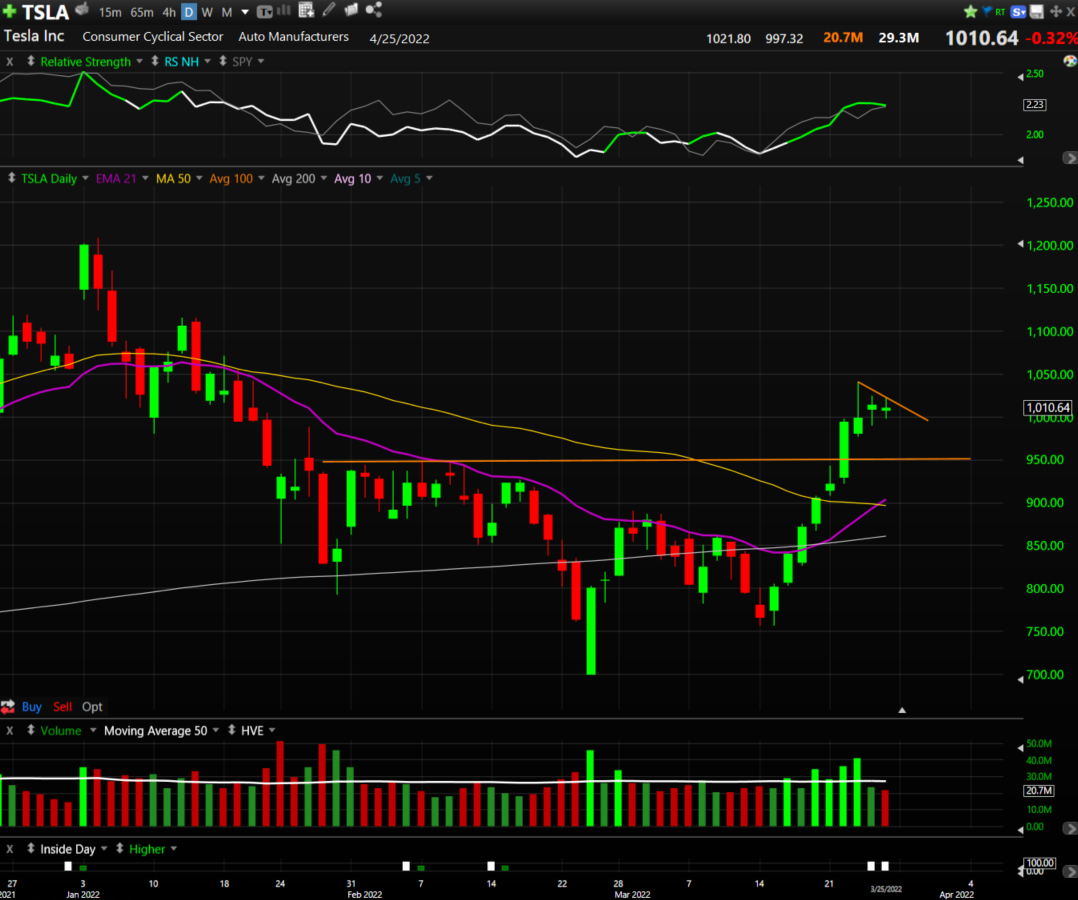The width and height of the screenshot is (1078, 900).
Task: Click the bar chart style icon
Action: click(x=283, y=10)
